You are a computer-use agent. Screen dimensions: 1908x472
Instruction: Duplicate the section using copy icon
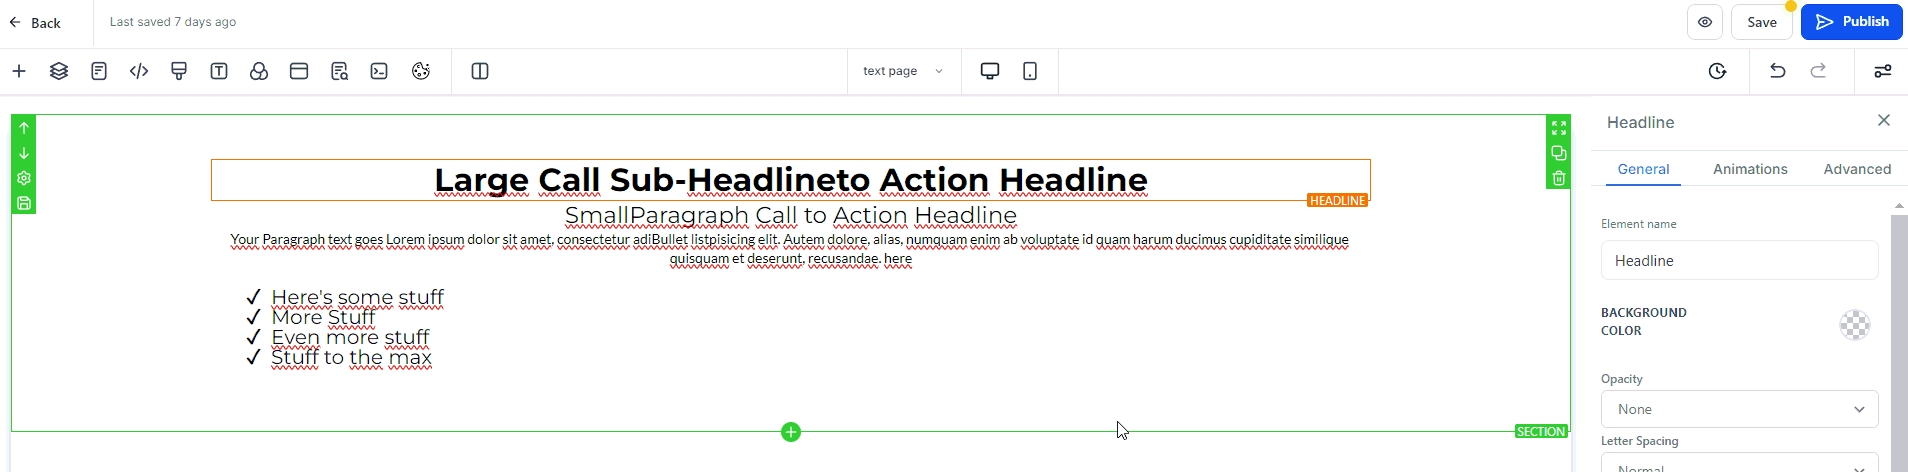(1558, 153)
